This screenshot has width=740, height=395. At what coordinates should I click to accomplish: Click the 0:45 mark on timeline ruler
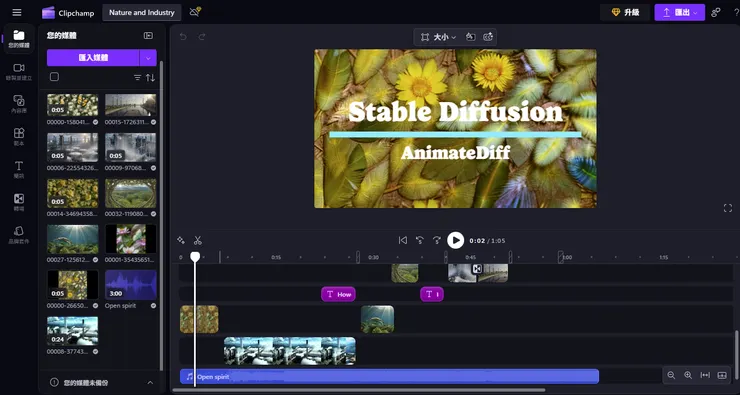click(x=471, y=258)
